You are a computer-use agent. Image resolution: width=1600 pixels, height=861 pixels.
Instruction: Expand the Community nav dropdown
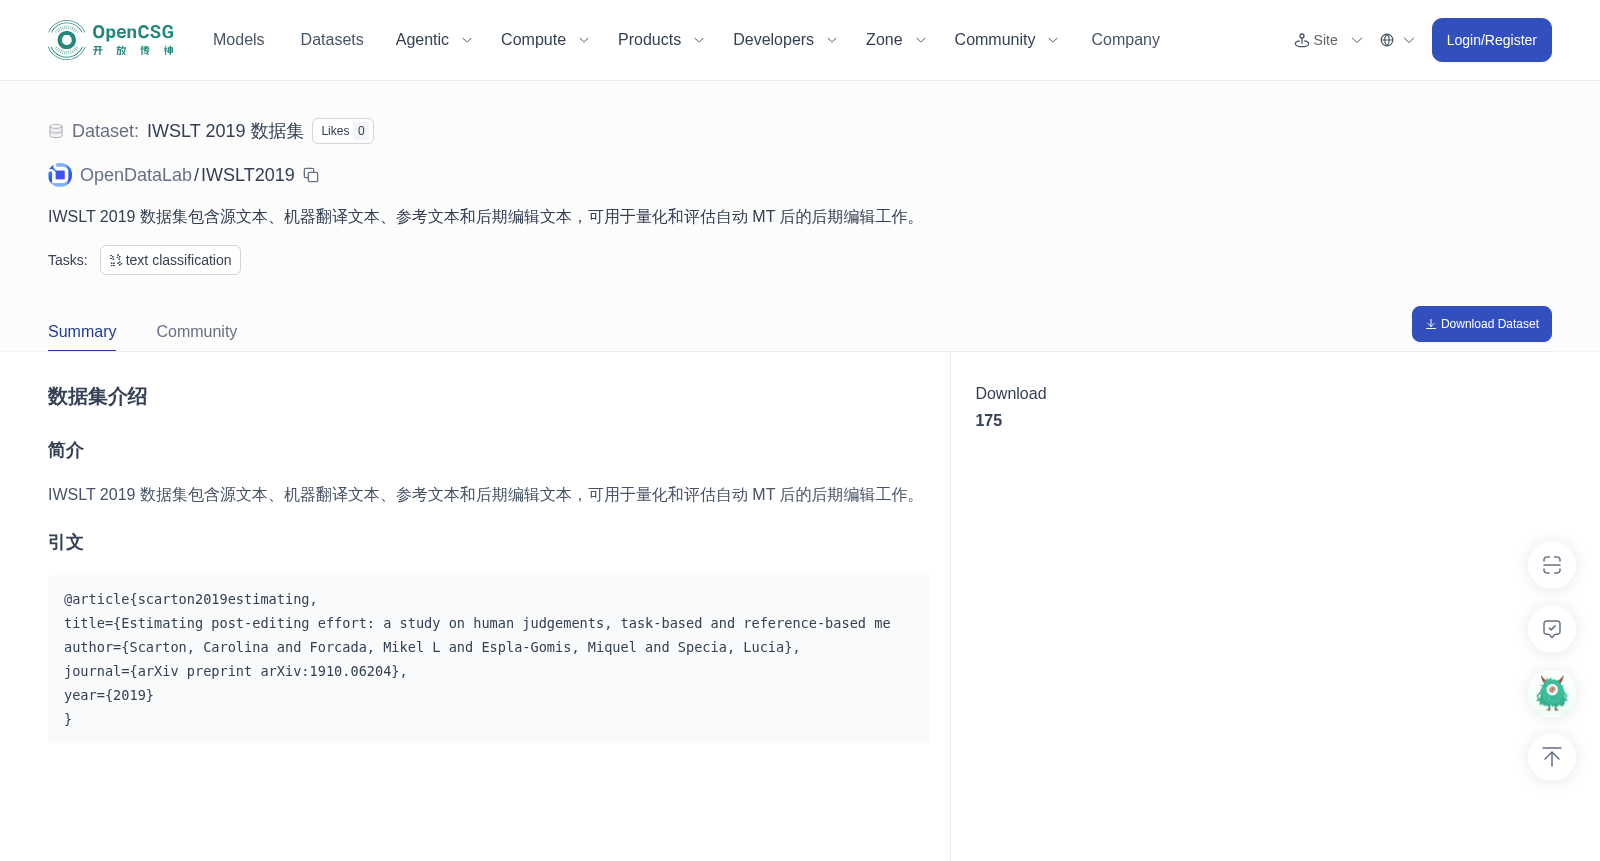[x=1006, y=40]
